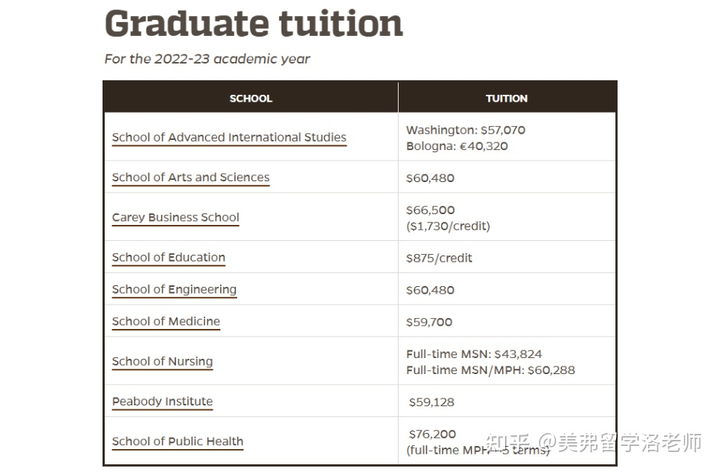The image size is (720, 472).
Task: Click the Full-time MSN/MPH $60,288 text
Action: click(x=490, y=370)
